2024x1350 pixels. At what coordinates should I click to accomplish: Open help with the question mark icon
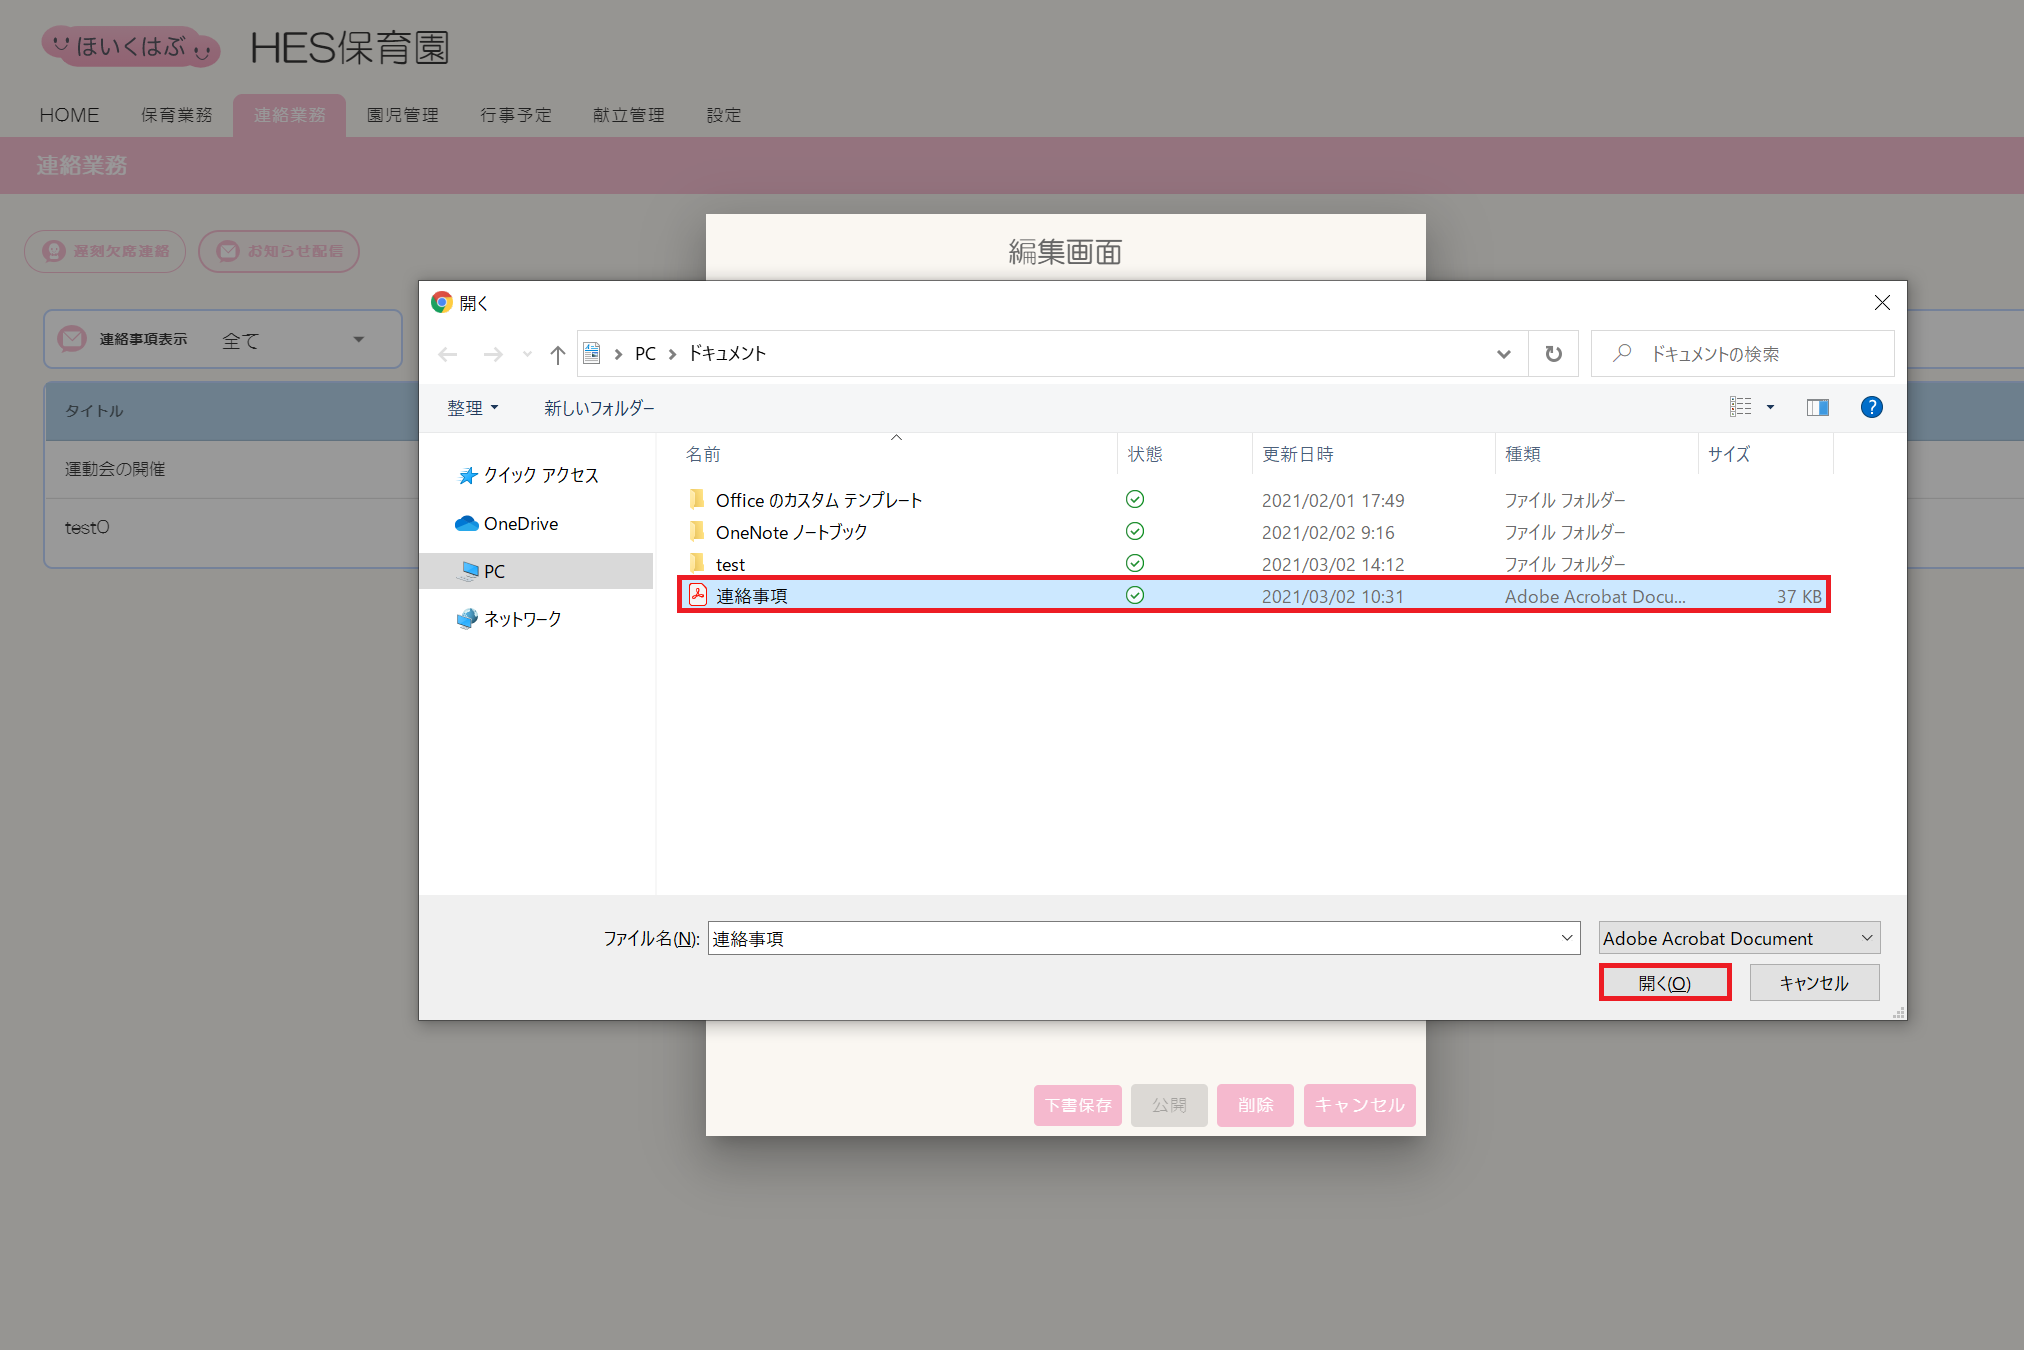tap(1871, 407)
